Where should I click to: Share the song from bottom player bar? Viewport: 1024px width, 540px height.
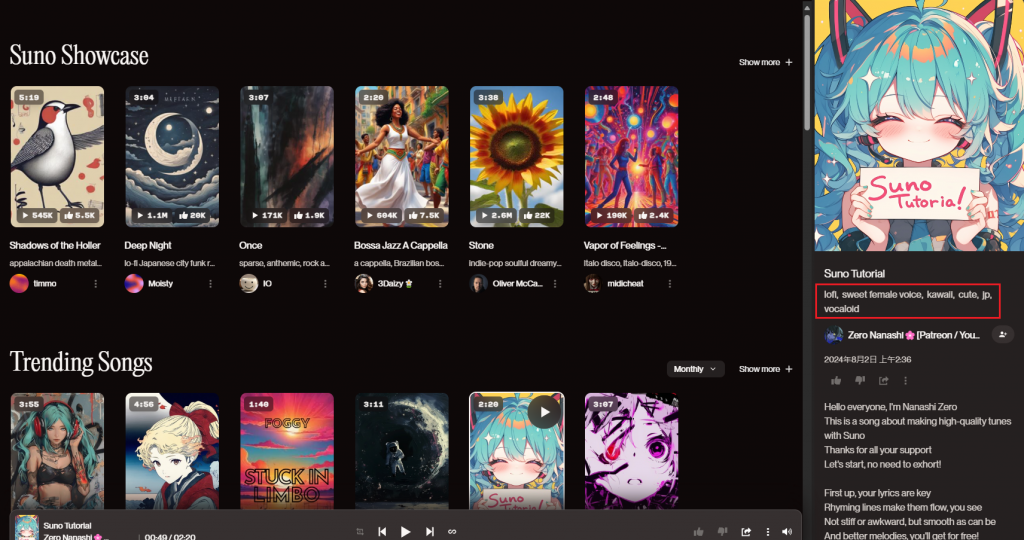[x=746, y=532]
